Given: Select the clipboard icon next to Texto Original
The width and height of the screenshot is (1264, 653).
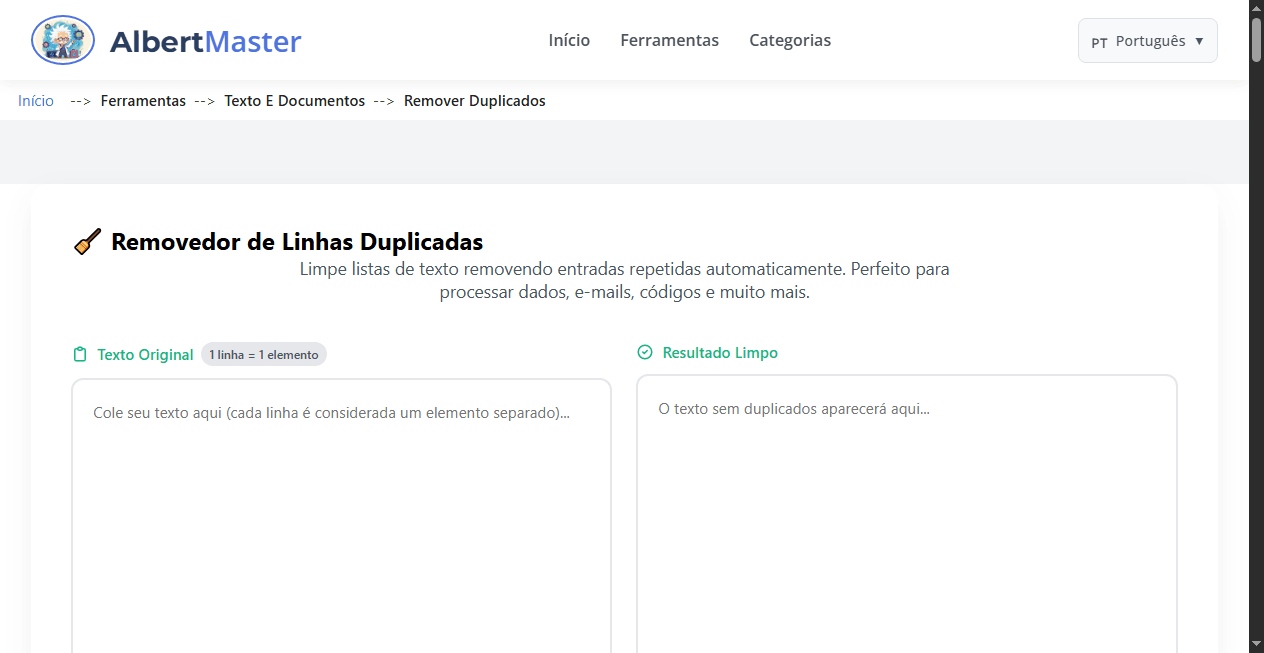Looking at the screenshot, I should tap(79, 354).
